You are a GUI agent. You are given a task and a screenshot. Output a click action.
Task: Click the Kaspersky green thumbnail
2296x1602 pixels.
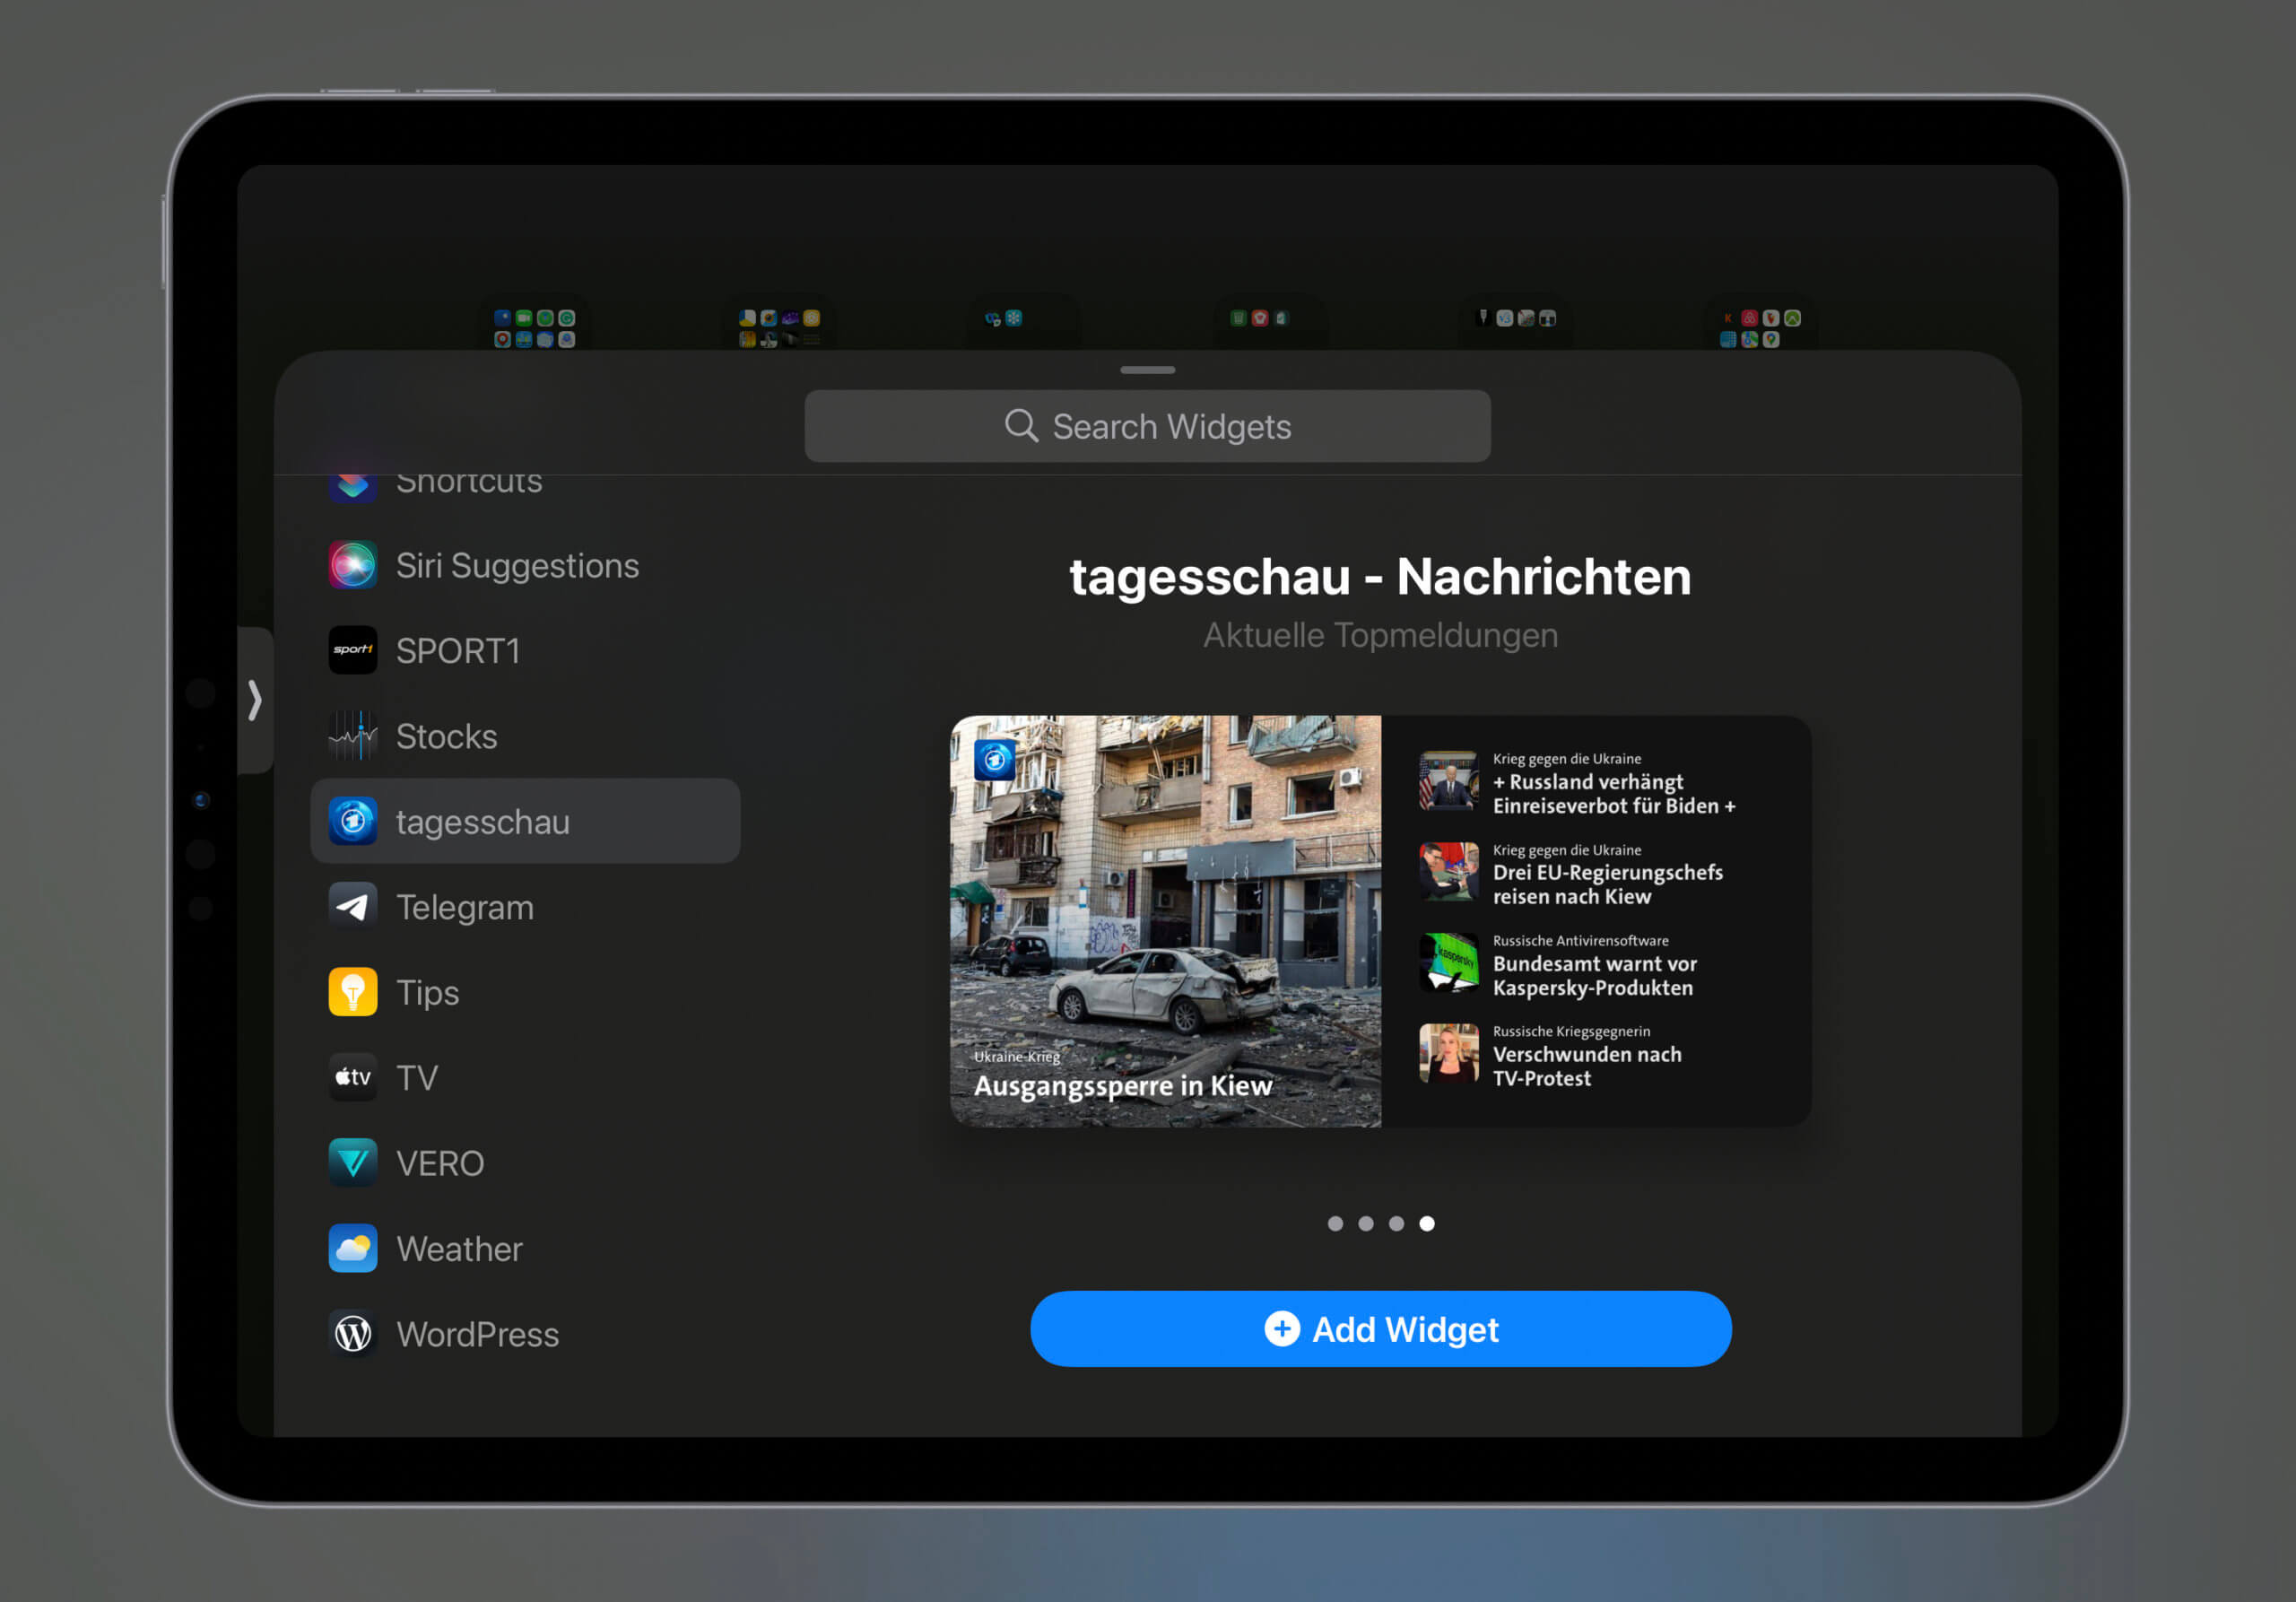tap(1449, 963)
